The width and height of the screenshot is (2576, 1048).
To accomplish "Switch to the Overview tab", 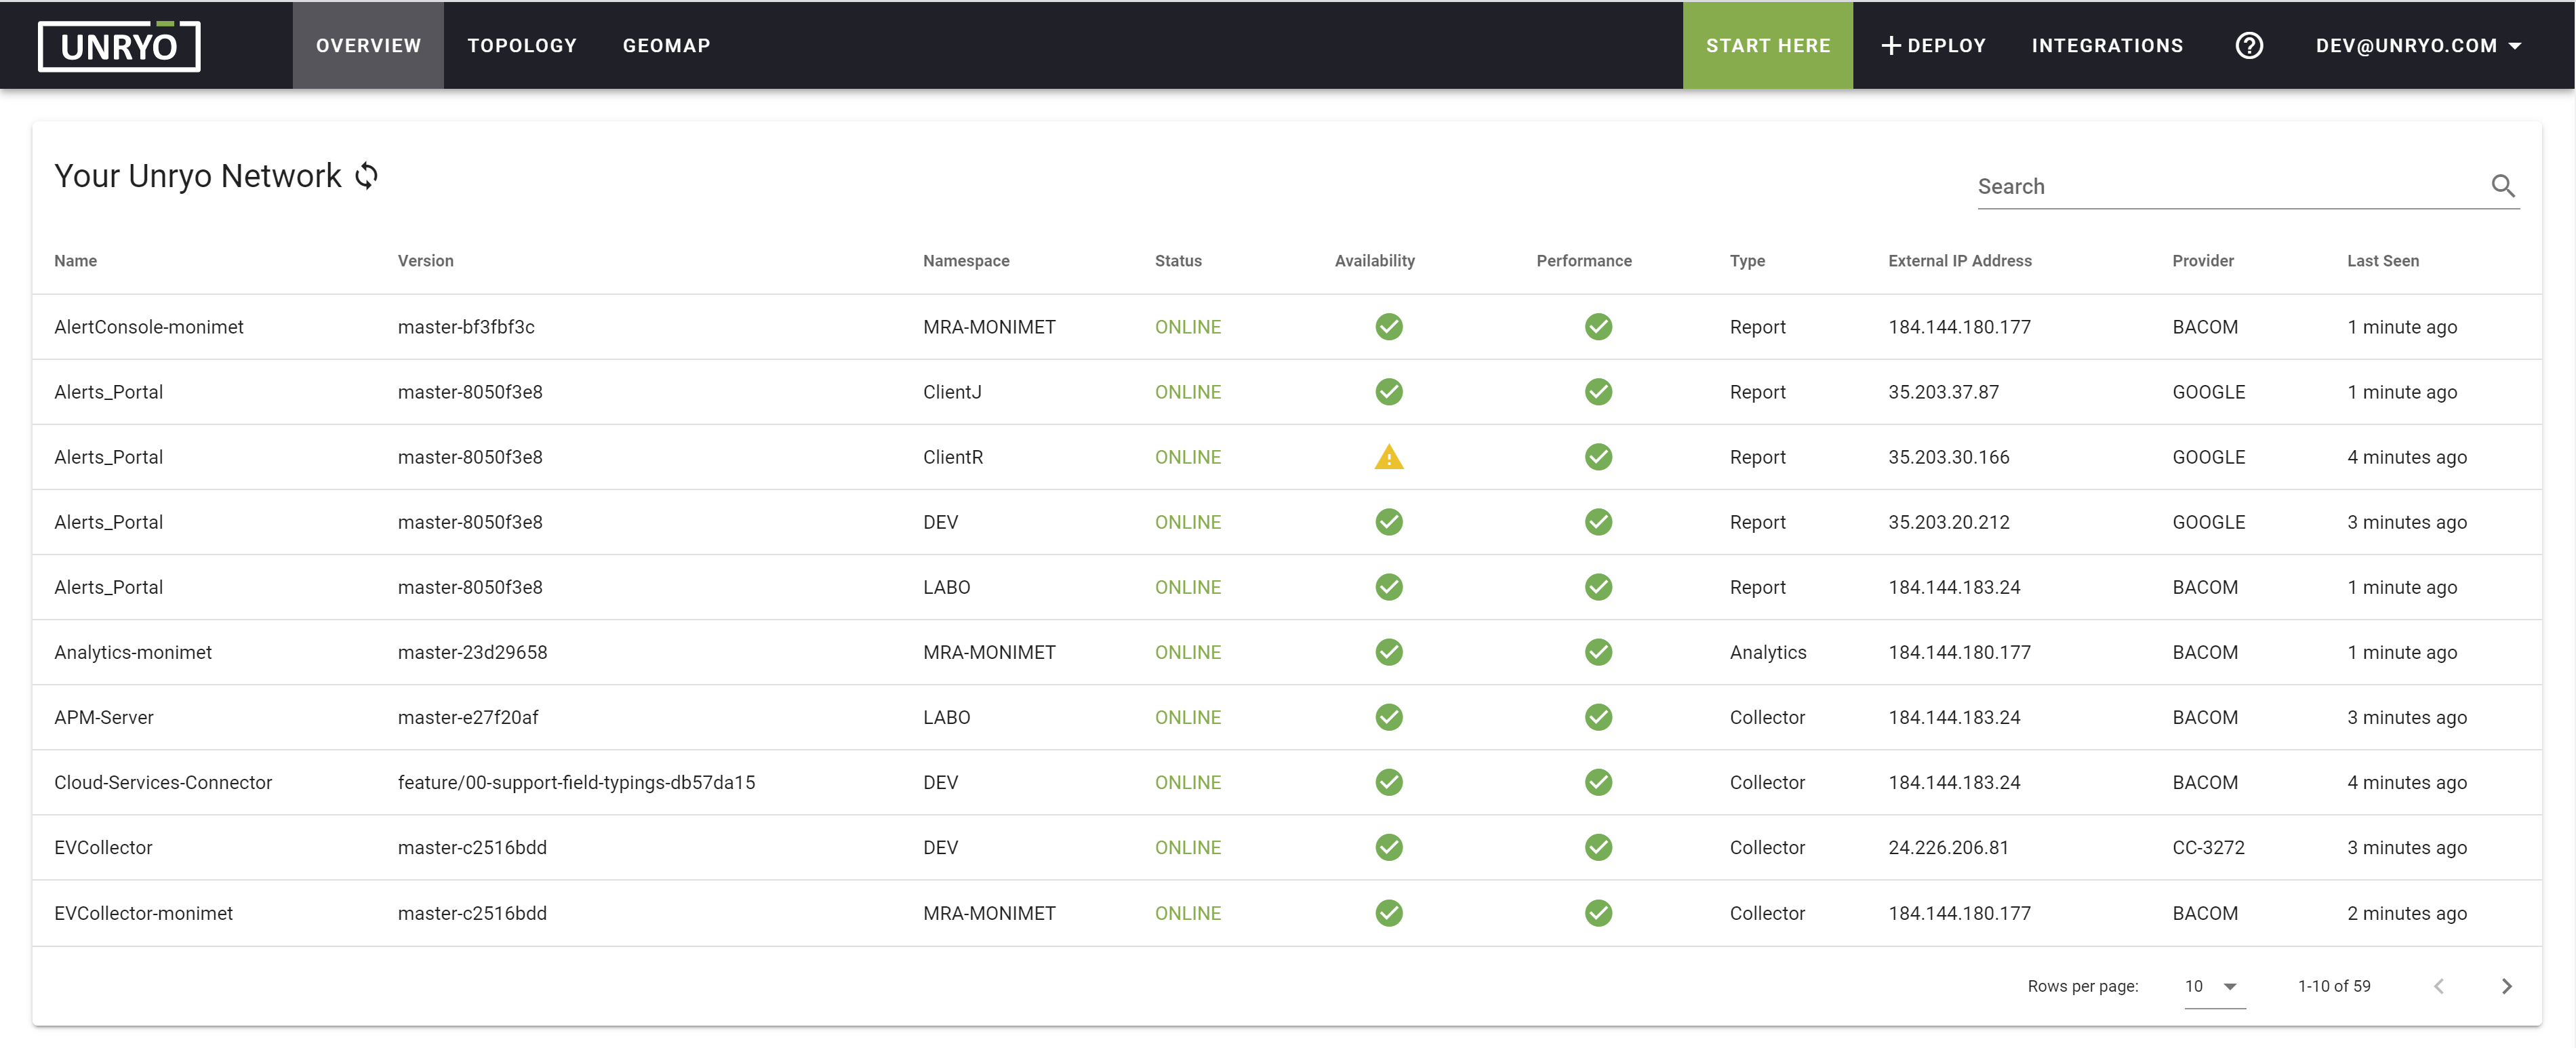I will click(368, 46).
